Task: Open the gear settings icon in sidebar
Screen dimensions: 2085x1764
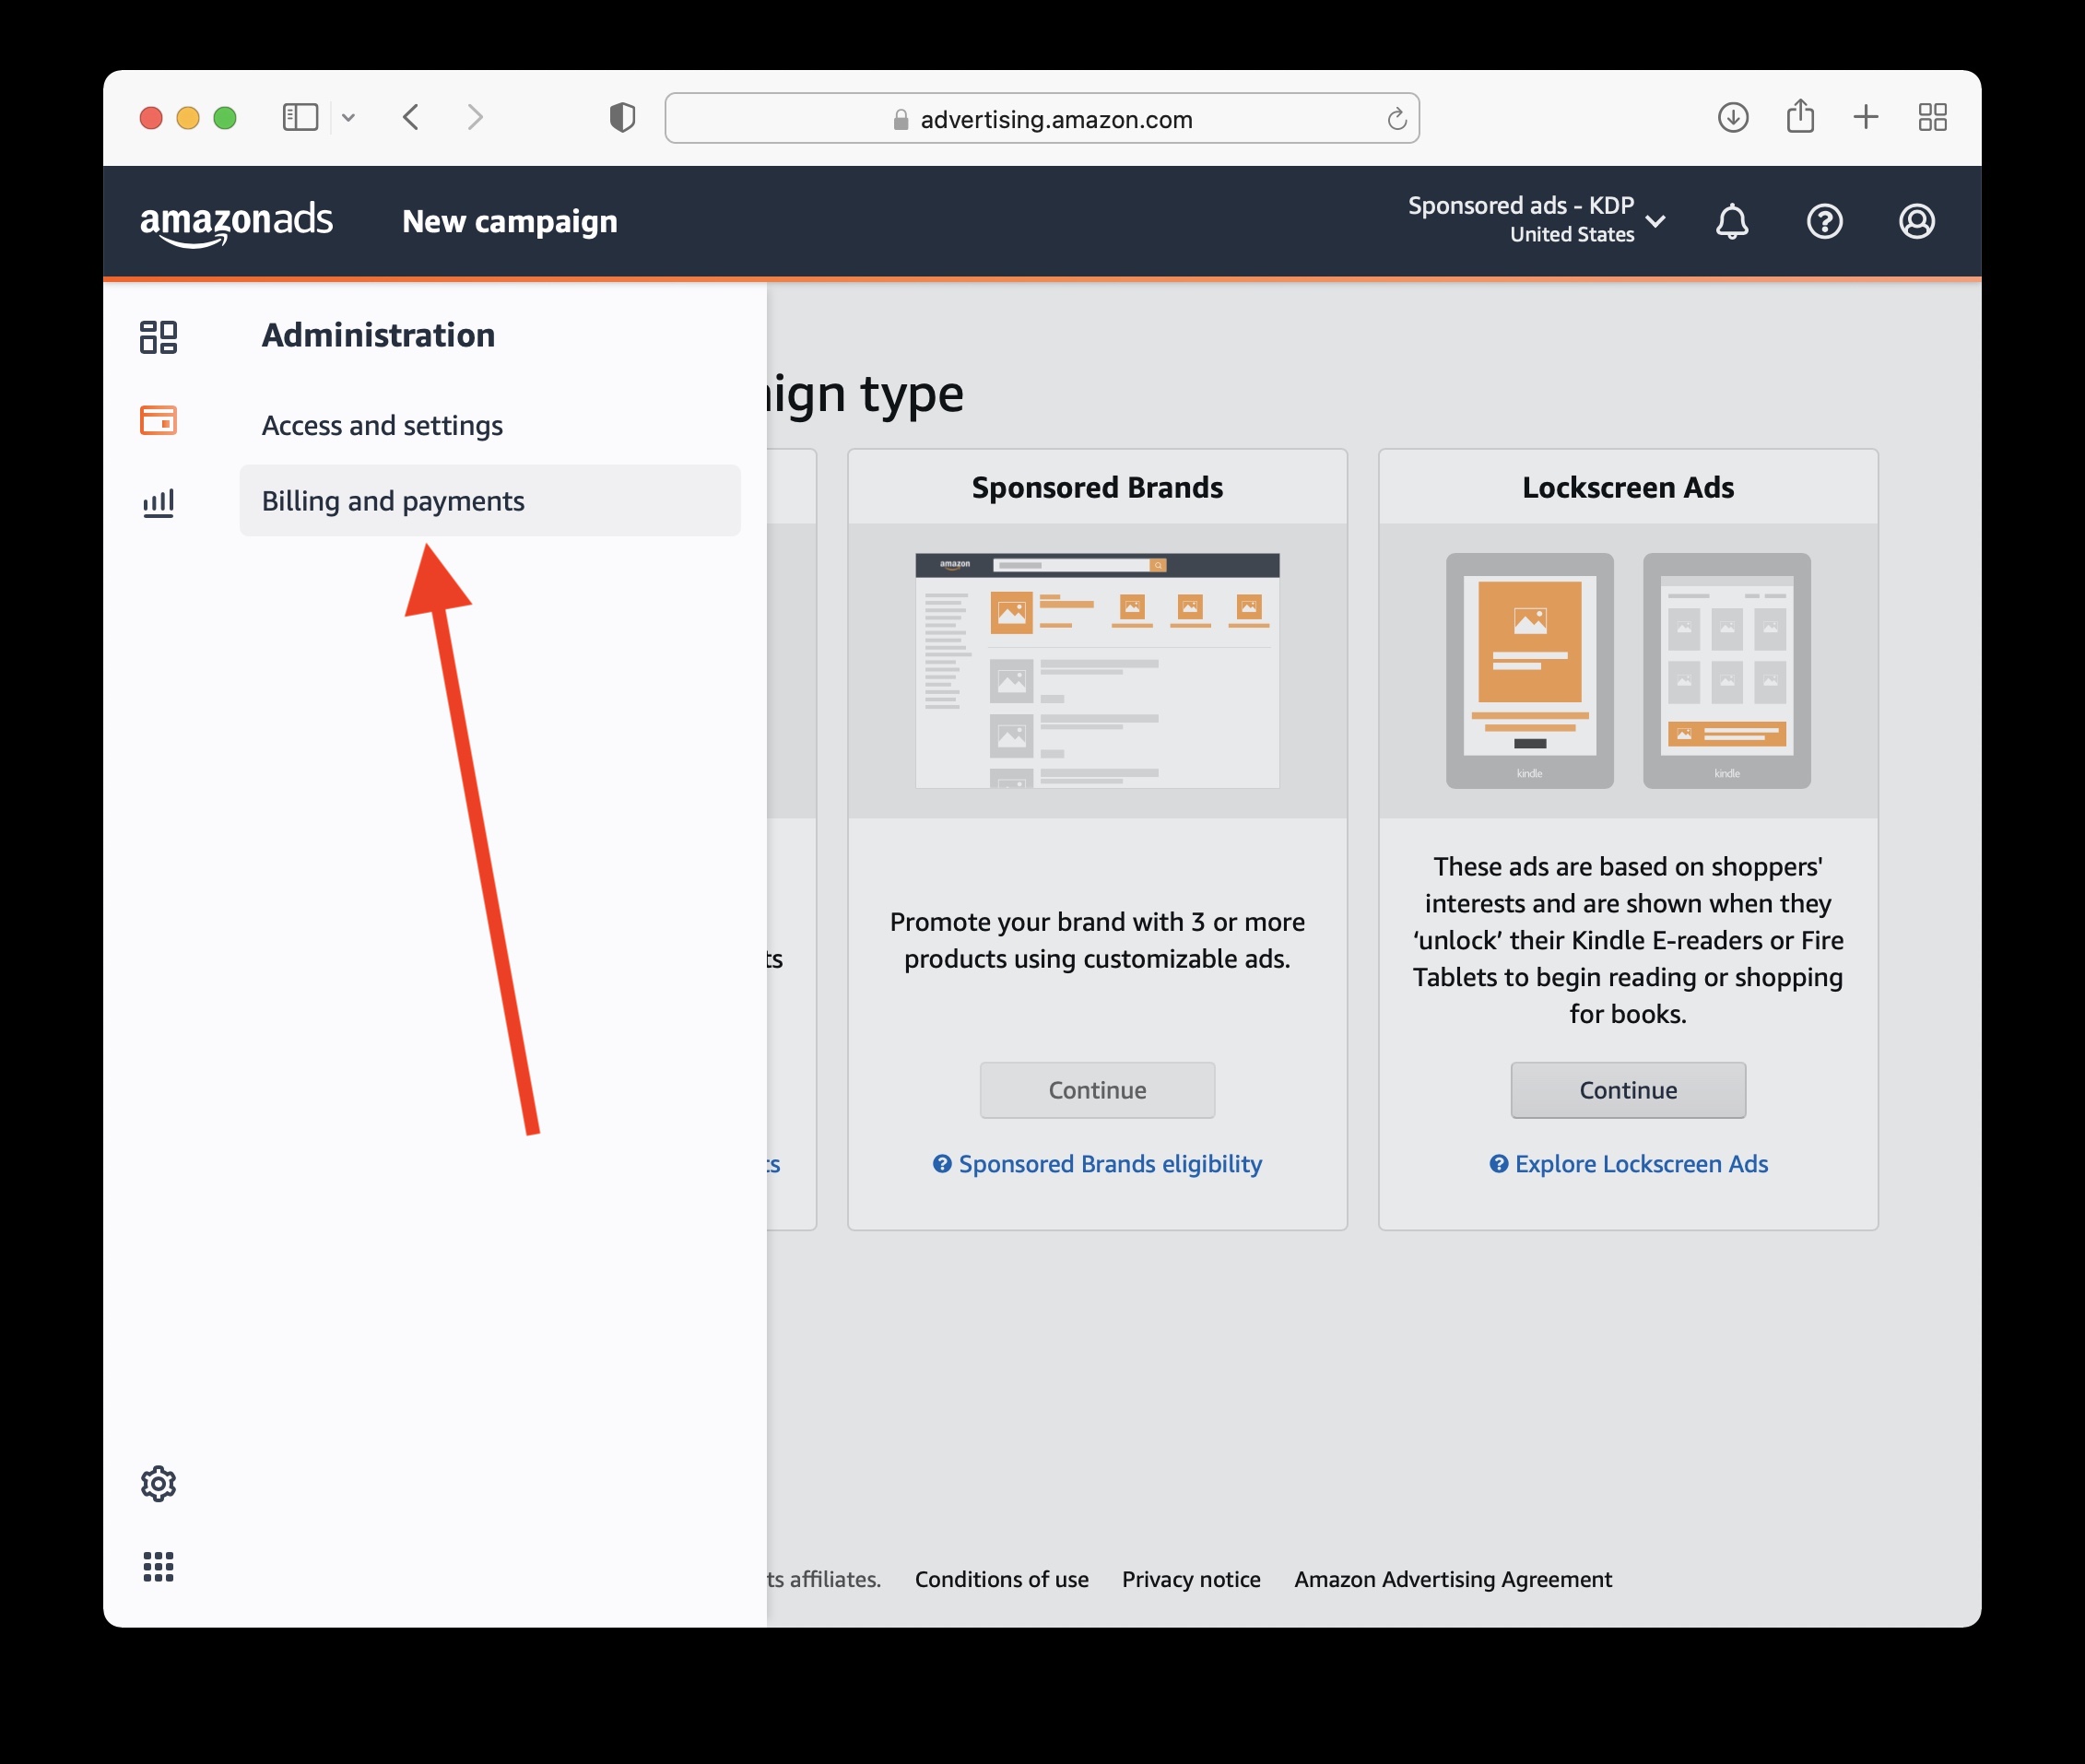Action: point(158,1483)
